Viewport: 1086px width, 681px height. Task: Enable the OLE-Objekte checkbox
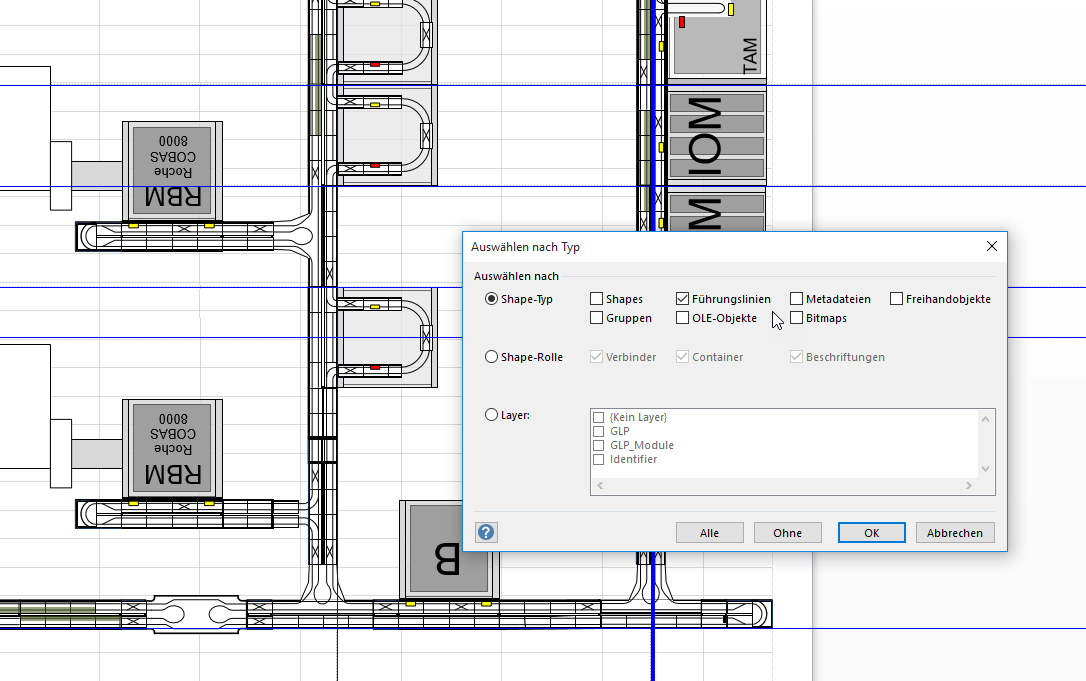pos(682,318)
